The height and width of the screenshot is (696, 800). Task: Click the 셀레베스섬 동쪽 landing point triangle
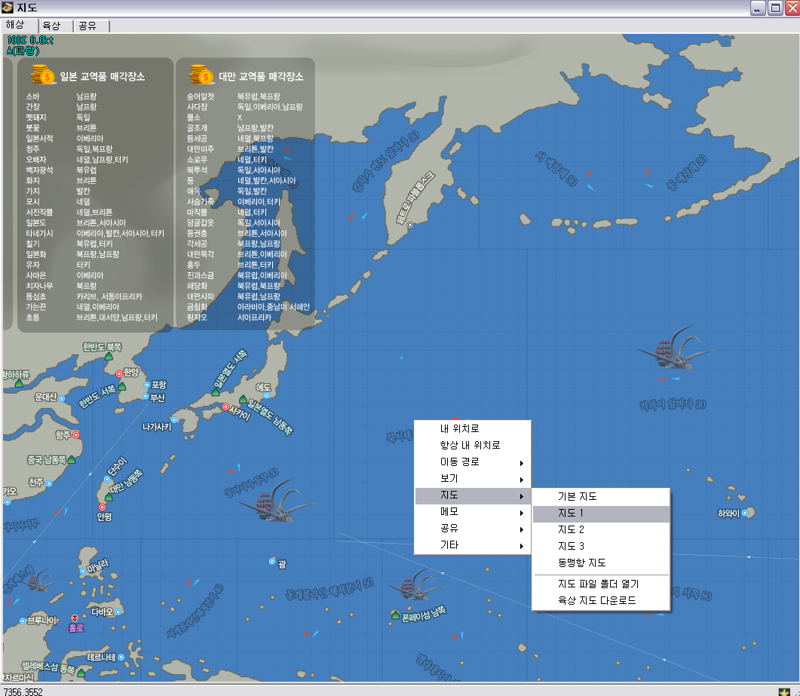[x=81, y=674]
